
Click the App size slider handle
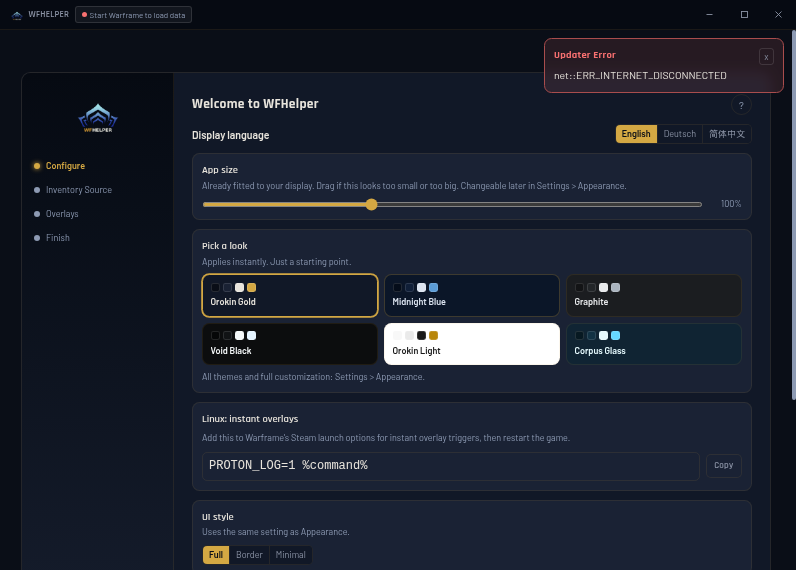tap(372, 205)
